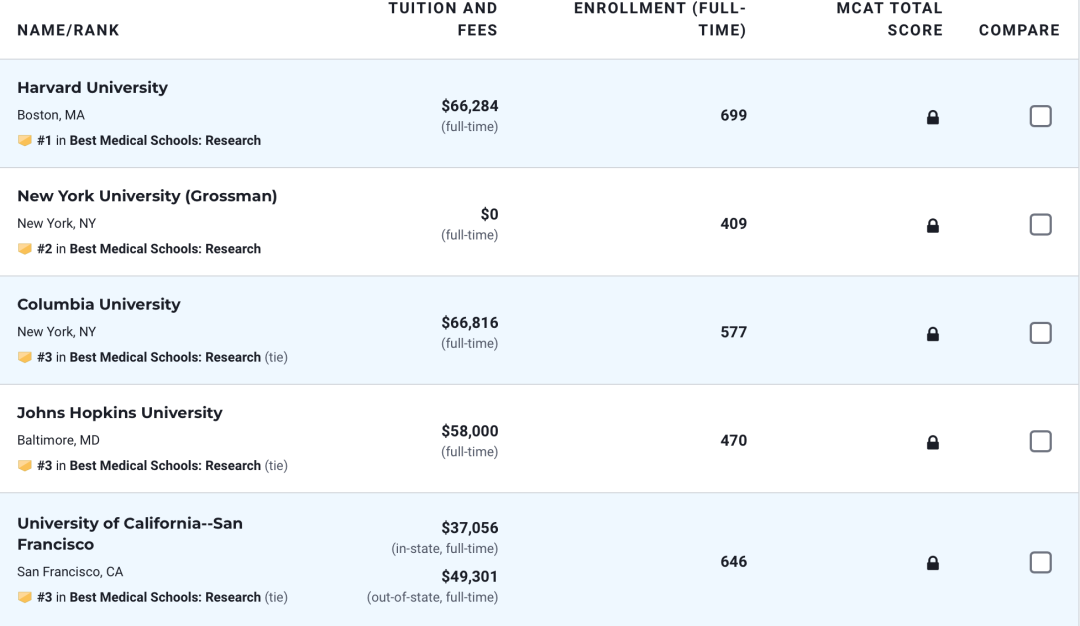
Task: Click the Columbia #3 ranking badge icon
Action: point(25,357)
